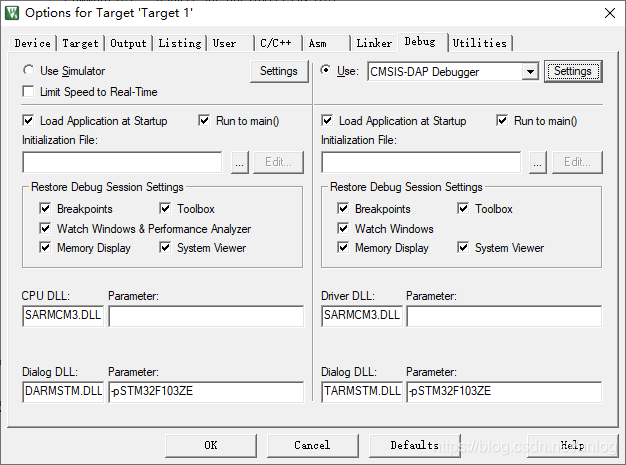Viewport: 626px width, 465px height.
Task: Click the CPU DLL Parameter field
Action: coord(206,316)
